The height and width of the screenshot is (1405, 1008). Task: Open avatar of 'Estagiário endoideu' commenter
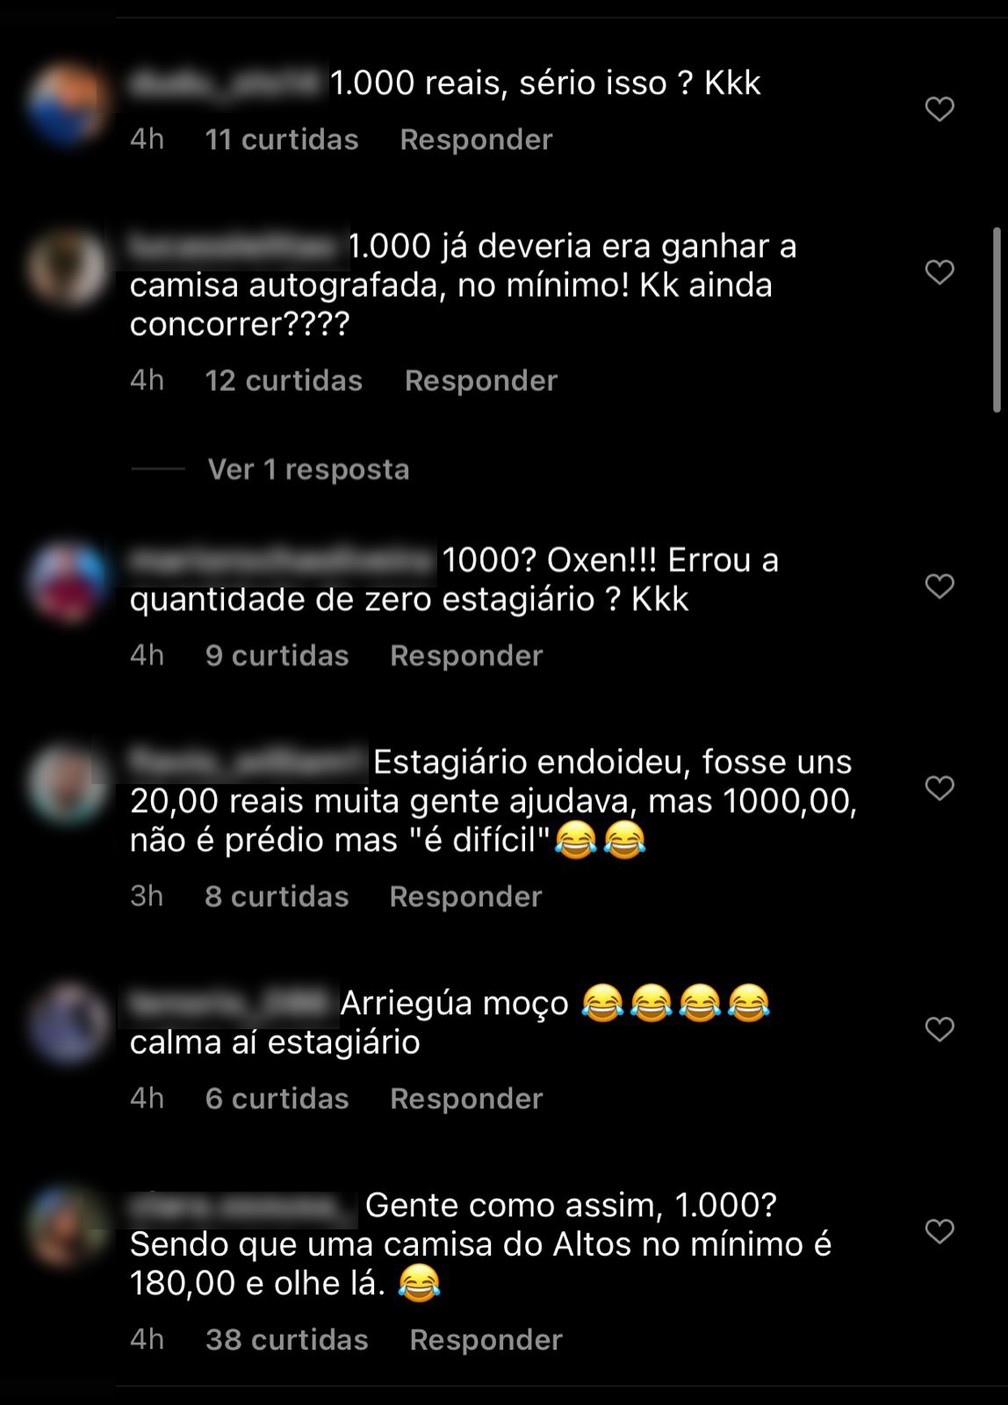(67, 783)
